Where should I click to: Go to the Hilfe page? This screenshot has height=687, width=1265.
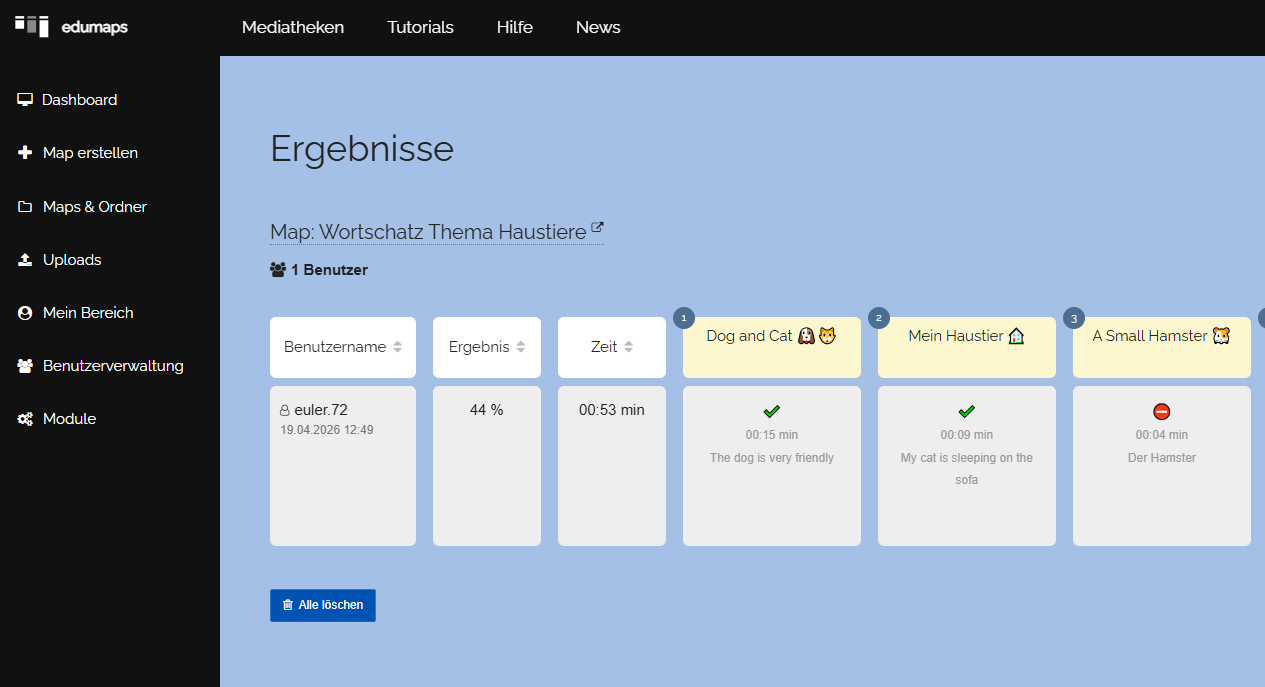(514, 27)
